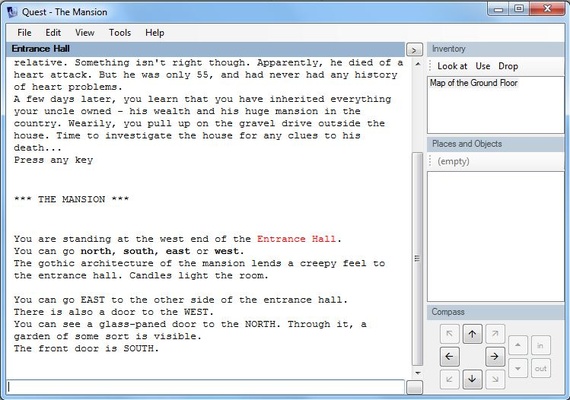Click the southeast compass arrow
The height and width of the screenshot is (400, 570).
[x=495, y=379]
